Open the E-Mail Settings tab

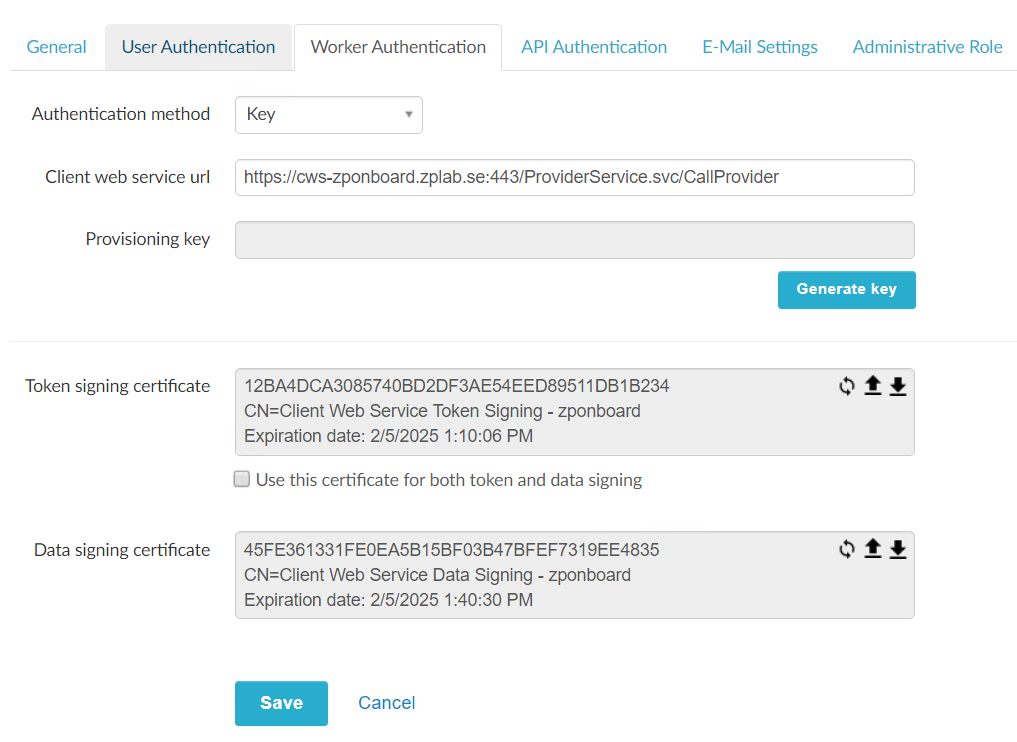click(x=760, y=47)
